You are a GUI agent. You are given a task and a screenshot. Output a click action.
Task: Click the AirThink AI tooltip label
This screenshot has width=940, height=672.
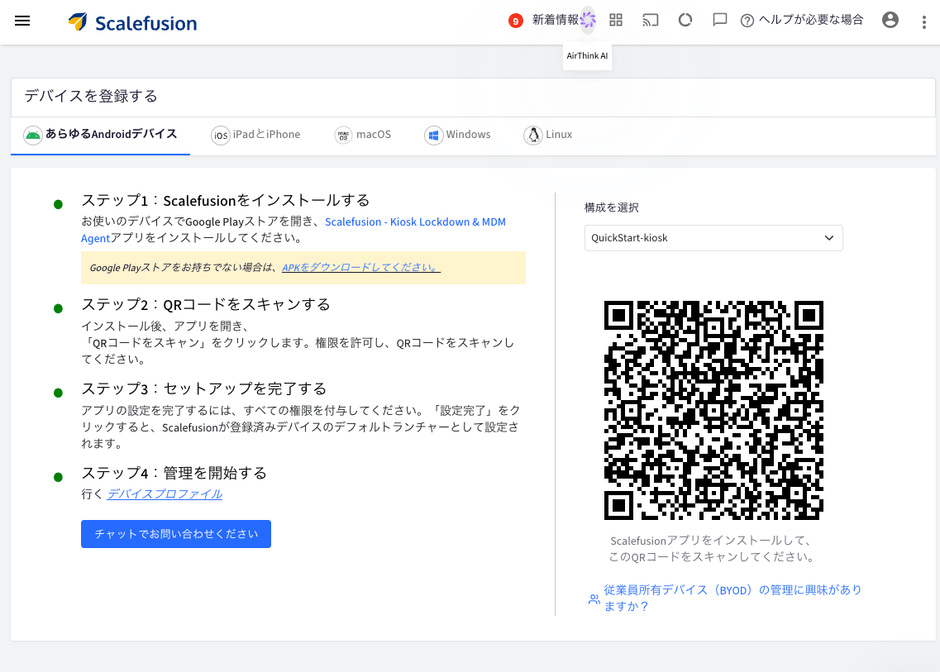pos(587,56)
